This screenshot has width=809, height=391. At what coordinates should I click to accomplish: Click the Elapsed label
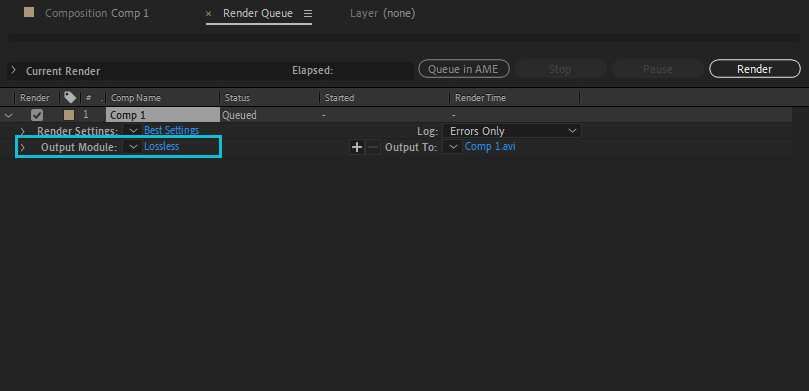point(313,71)
